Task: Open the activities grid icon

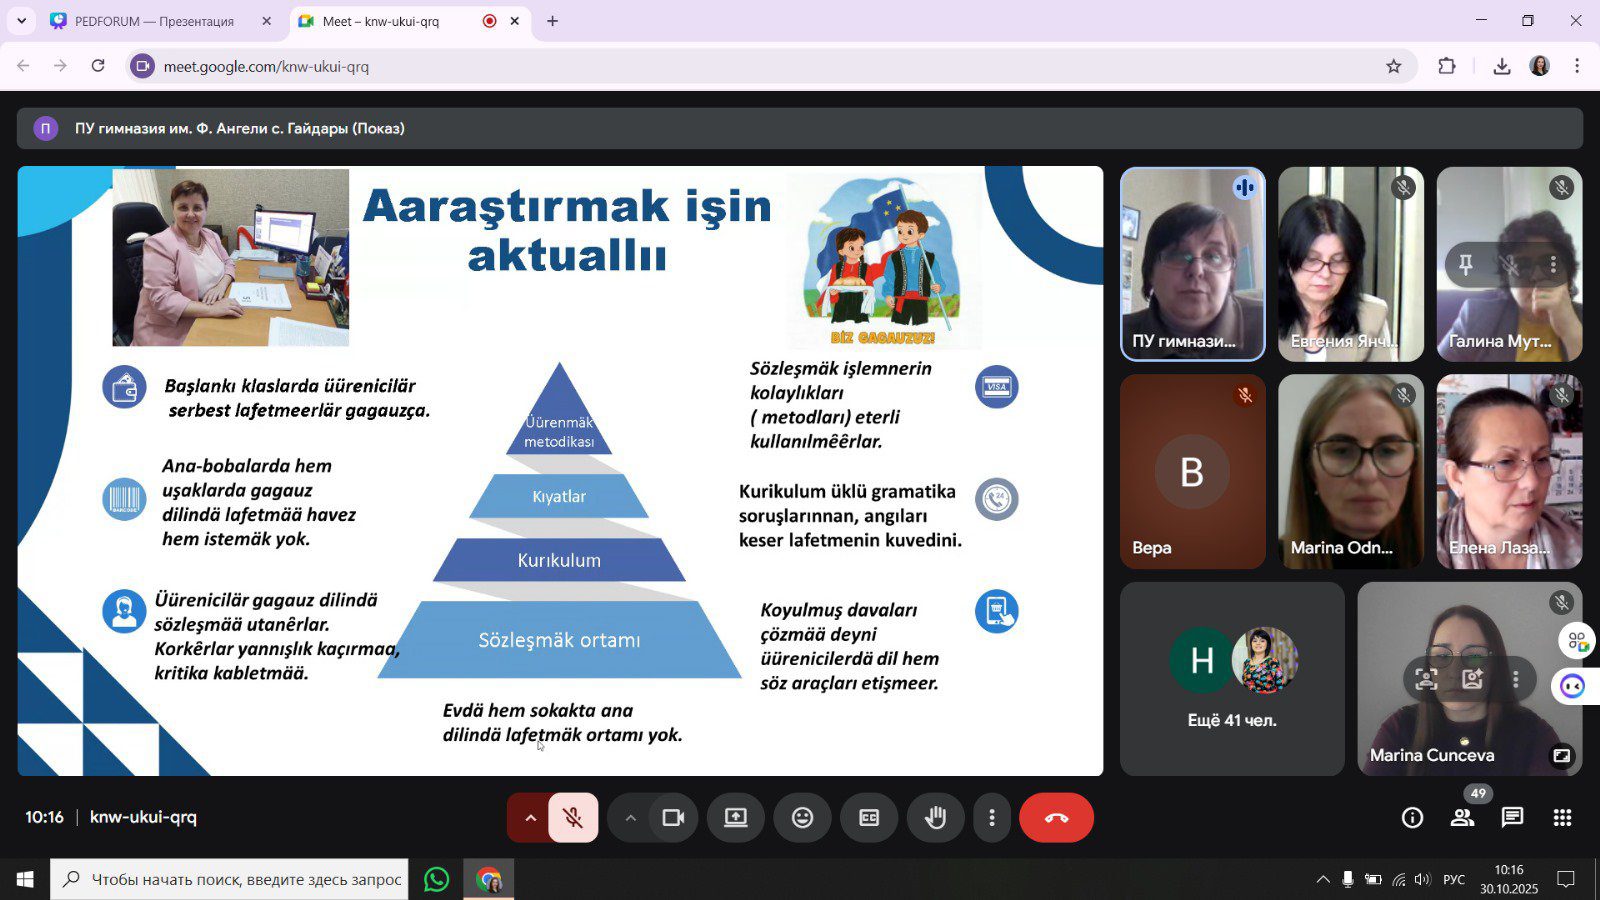Action: [1562, 818]
